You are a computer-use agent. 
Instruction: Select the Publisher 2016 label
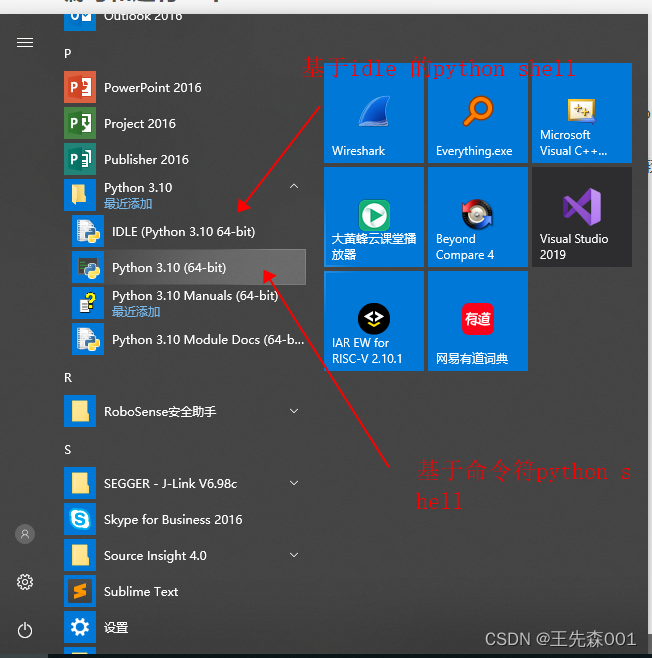tap(146, 159)
